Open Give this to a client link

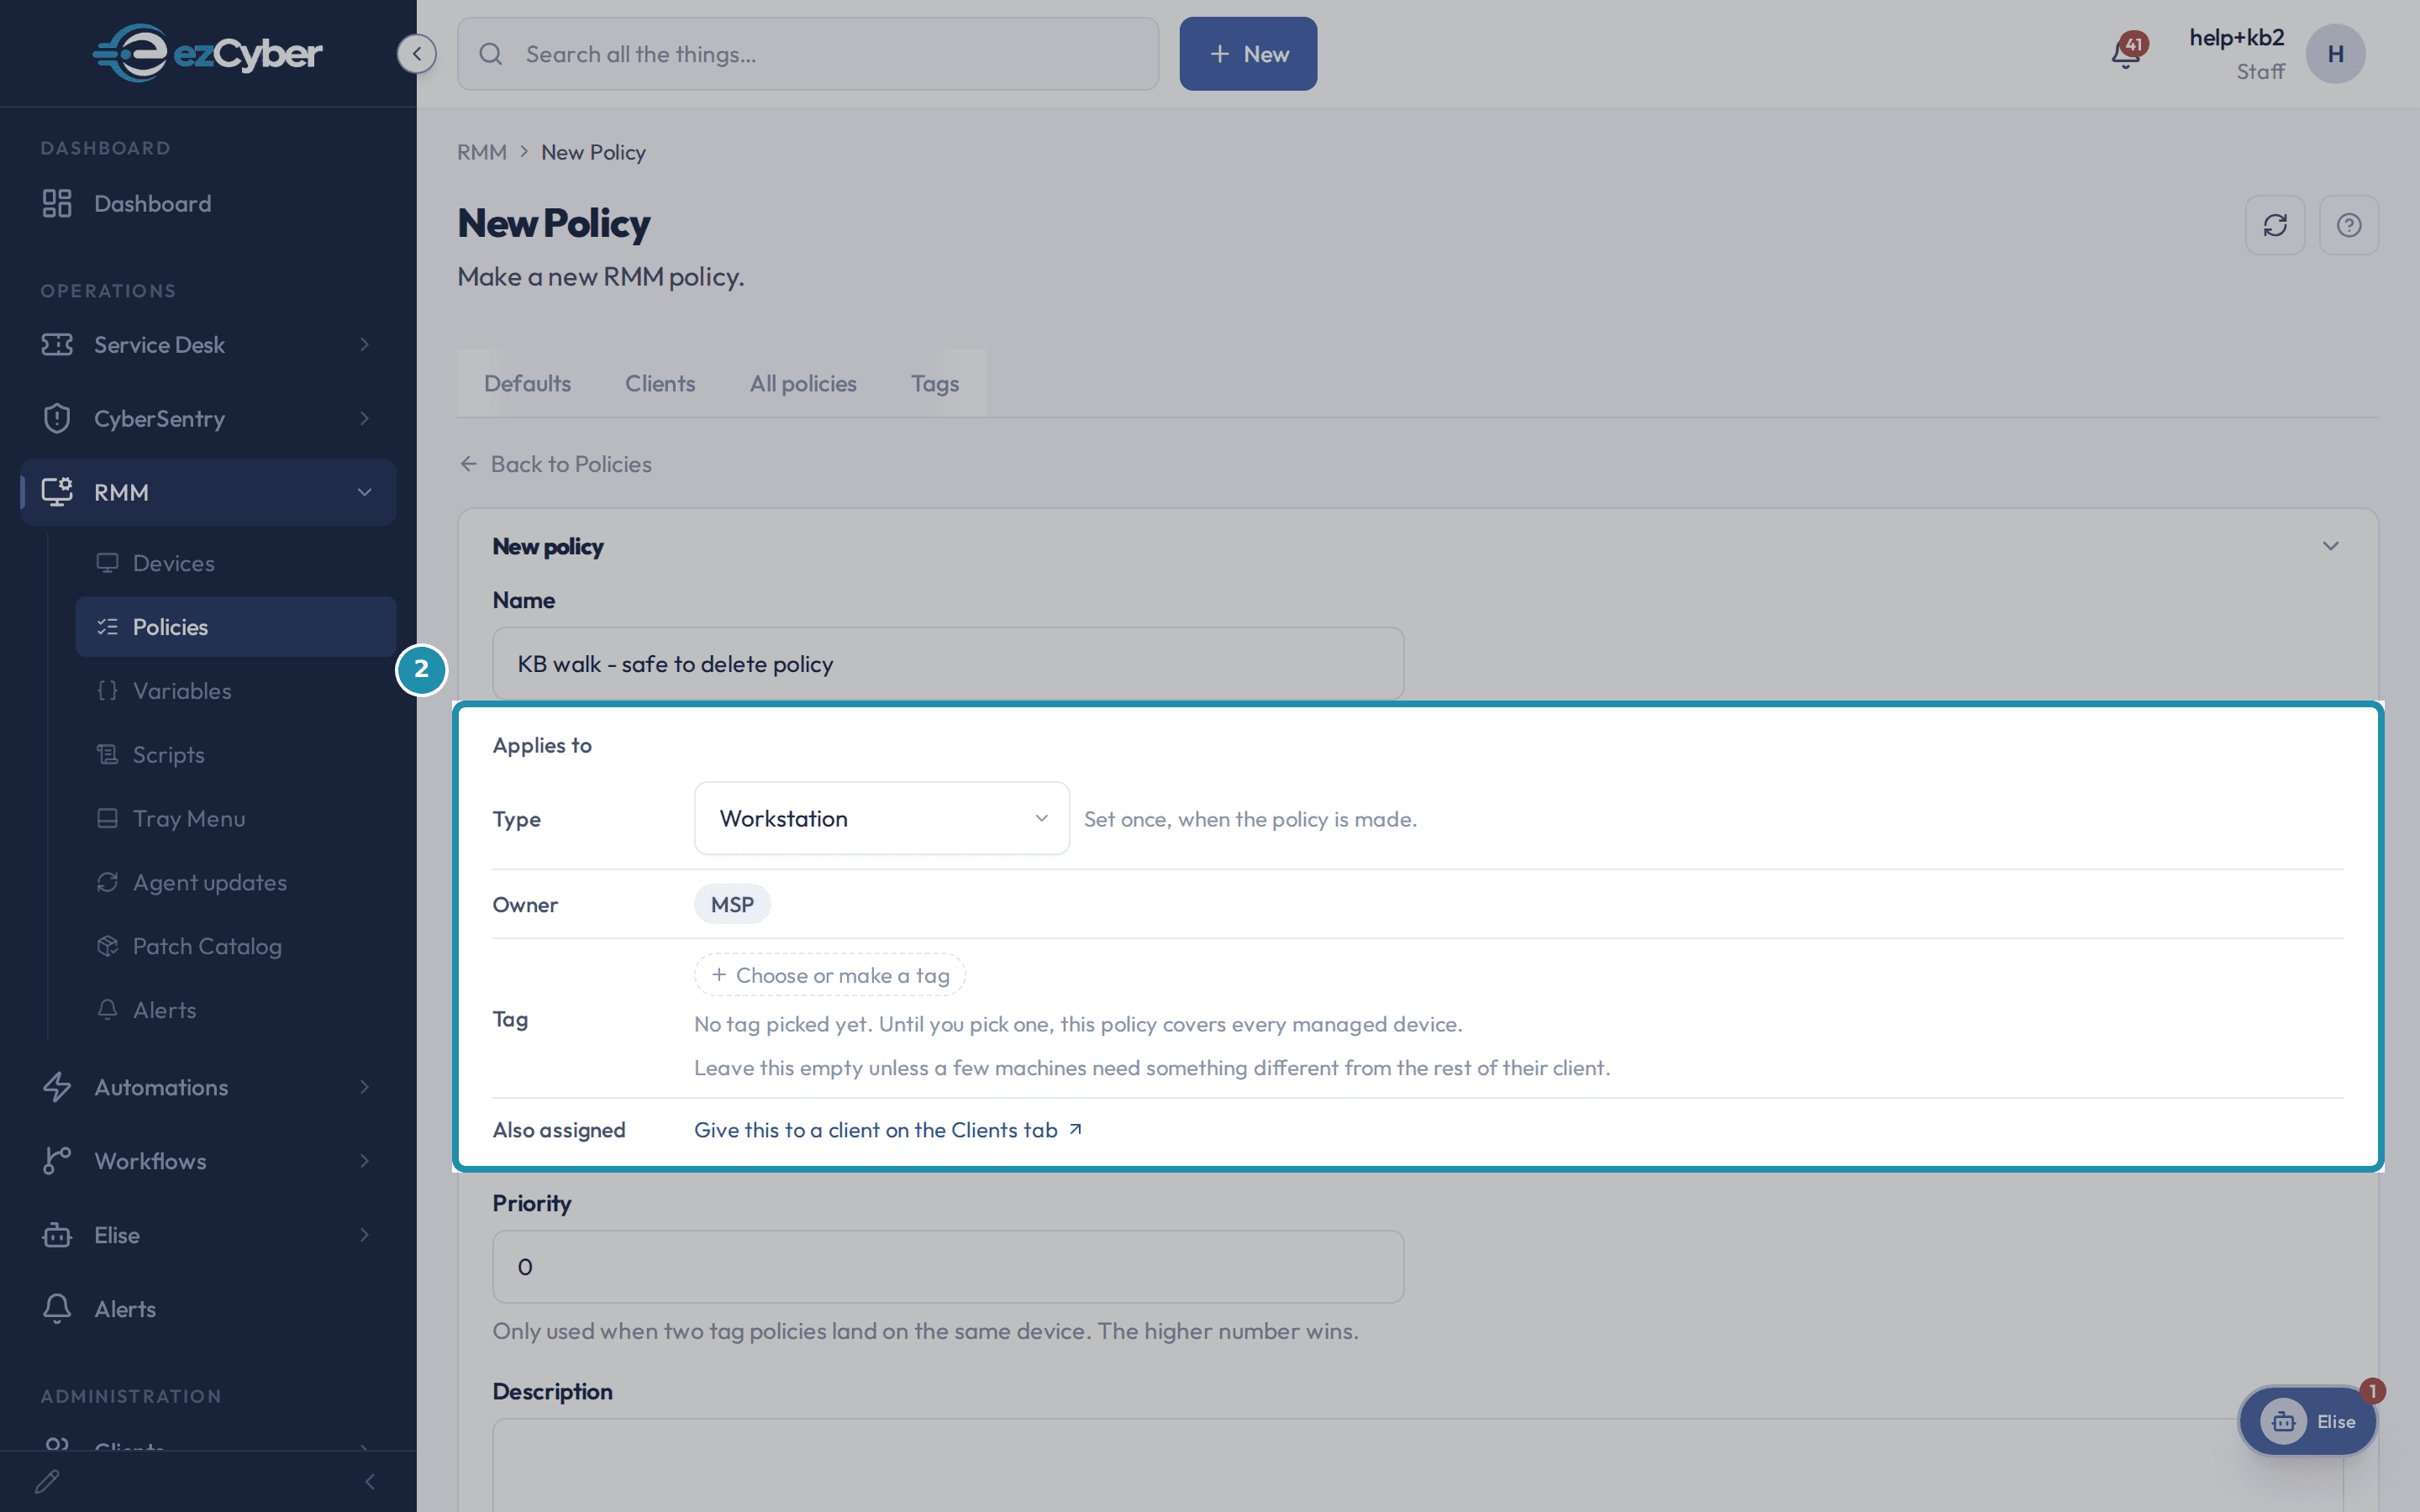pyautogui.click(x=888, y=1130)
